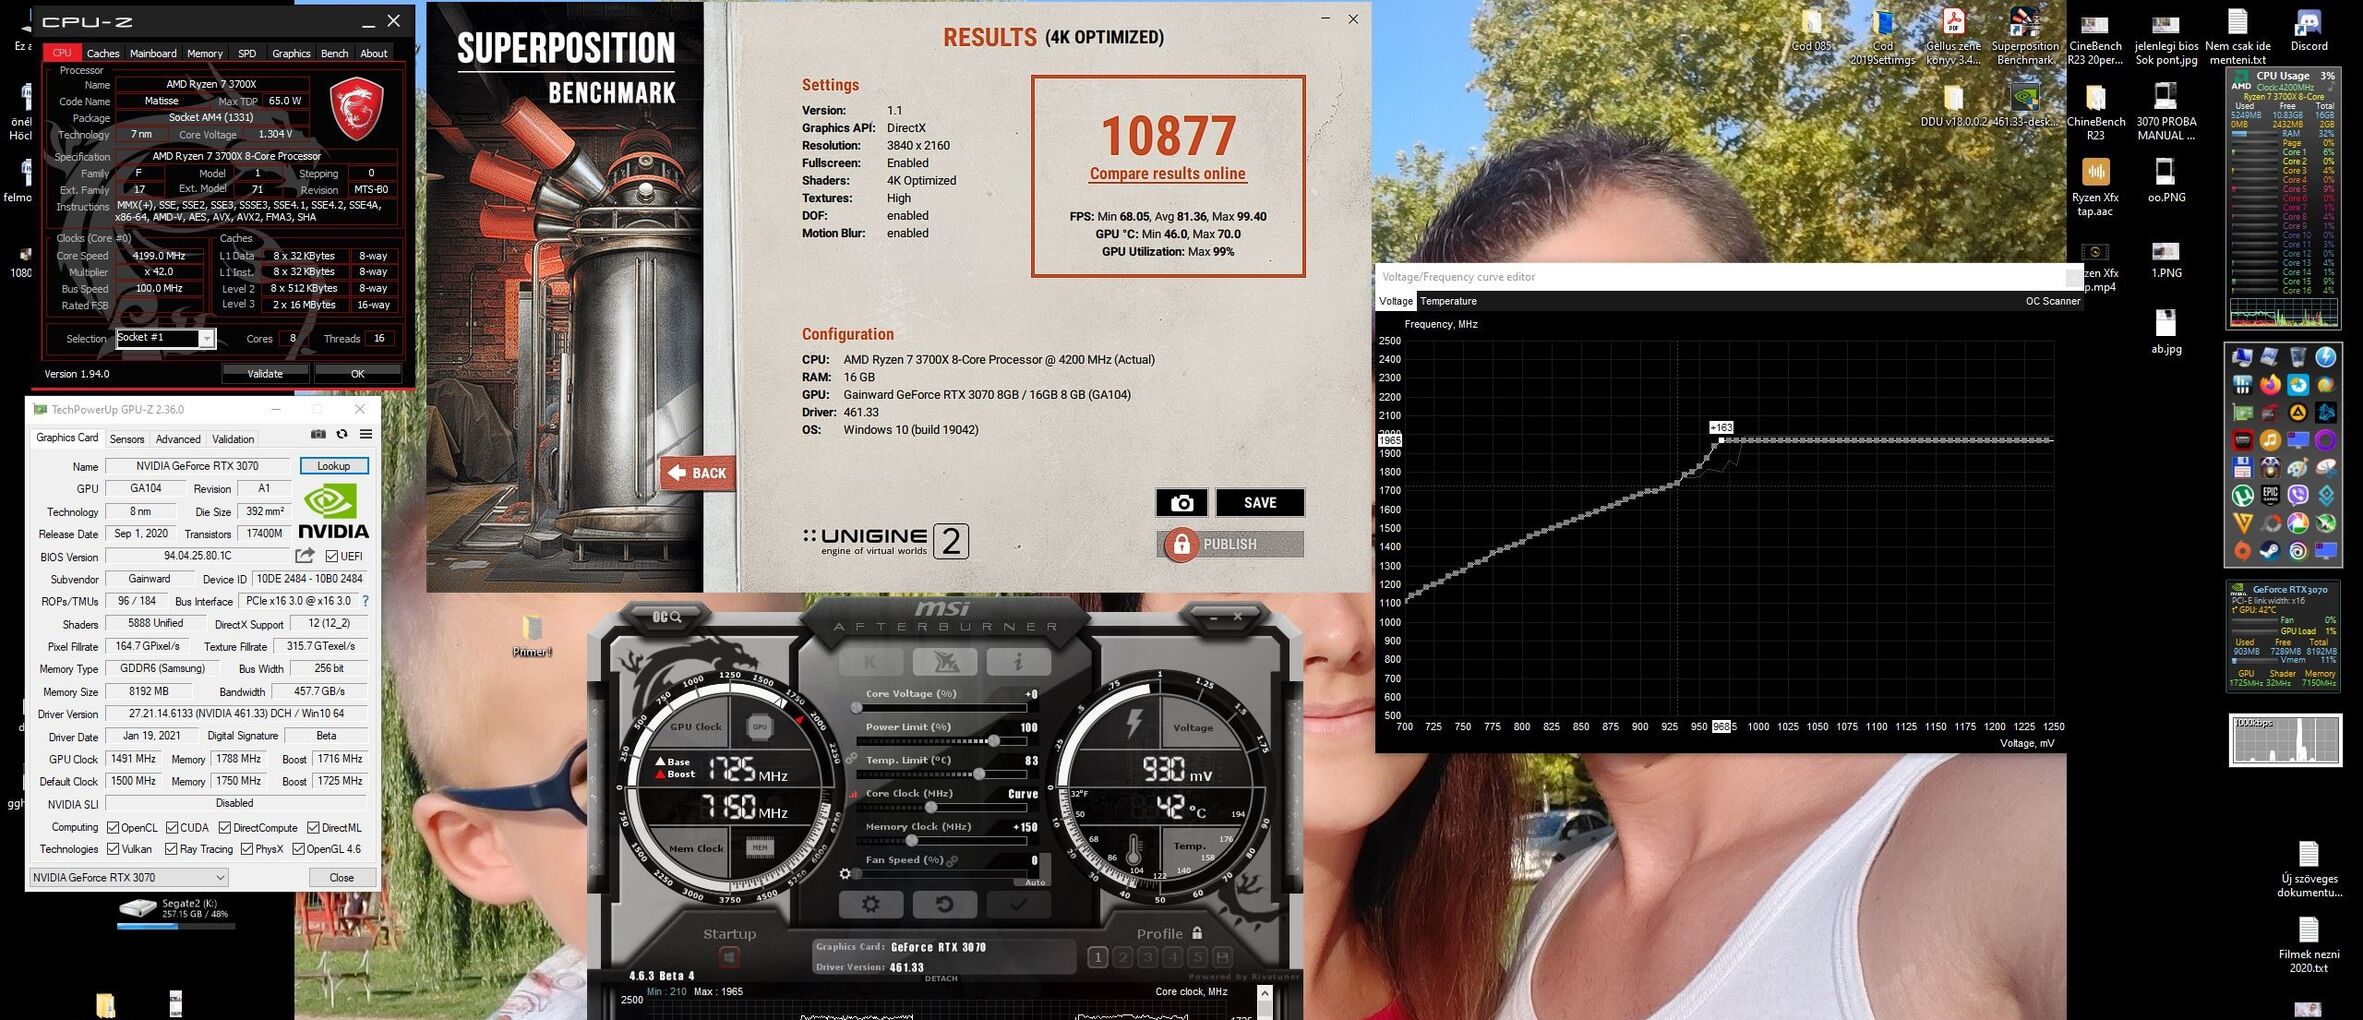This screenshot has width=2363, height=1020.
Task: Open the Discord desktop shortcut
Action: (2308, 30)
